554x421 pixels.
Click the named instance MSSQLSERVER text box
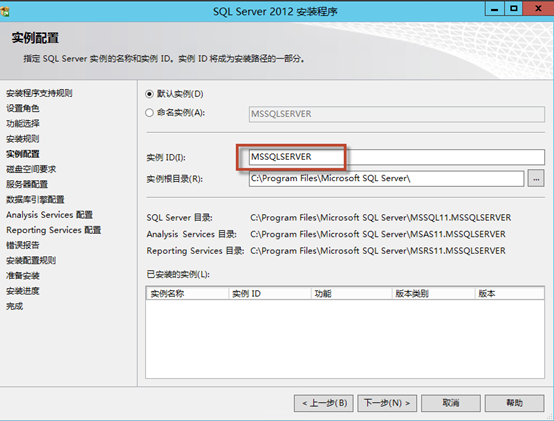396,114
